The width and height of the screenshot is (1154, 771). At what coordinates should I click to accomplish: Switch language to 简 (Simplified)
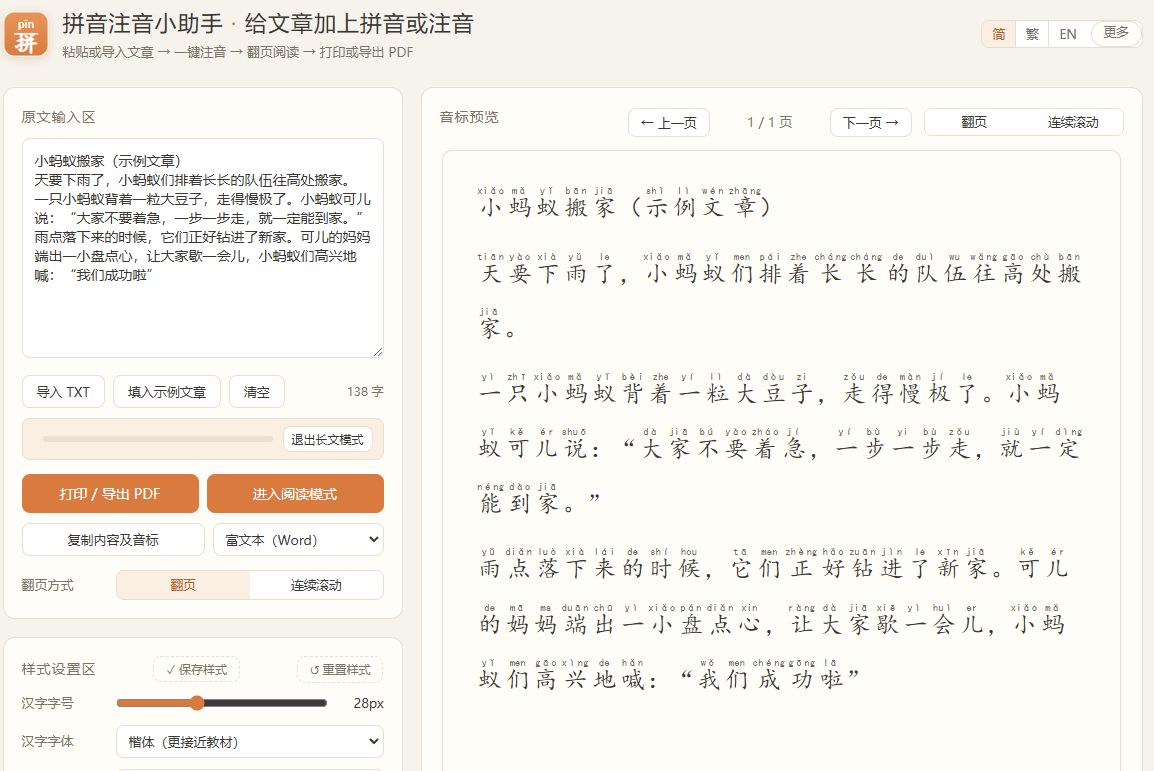pyautogui.click(x=999, y=34)
